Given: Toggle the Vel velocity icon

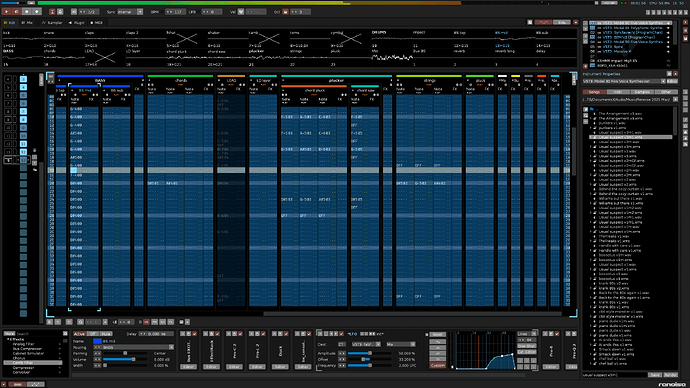Looking at the screenshot, I should [241, 12].
